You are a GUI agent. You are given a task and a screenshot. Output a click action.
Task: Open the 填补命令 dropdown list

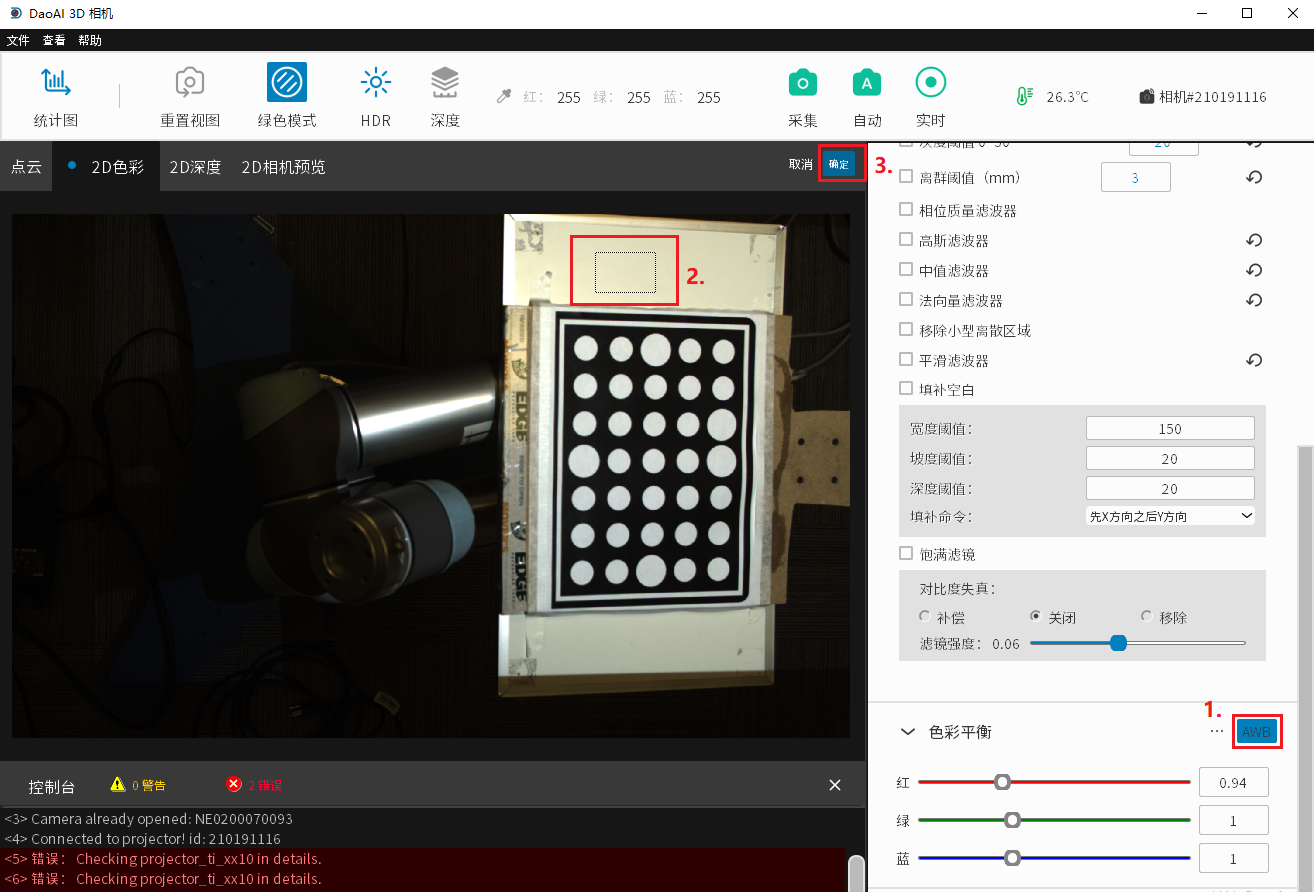pos(1169,516)
